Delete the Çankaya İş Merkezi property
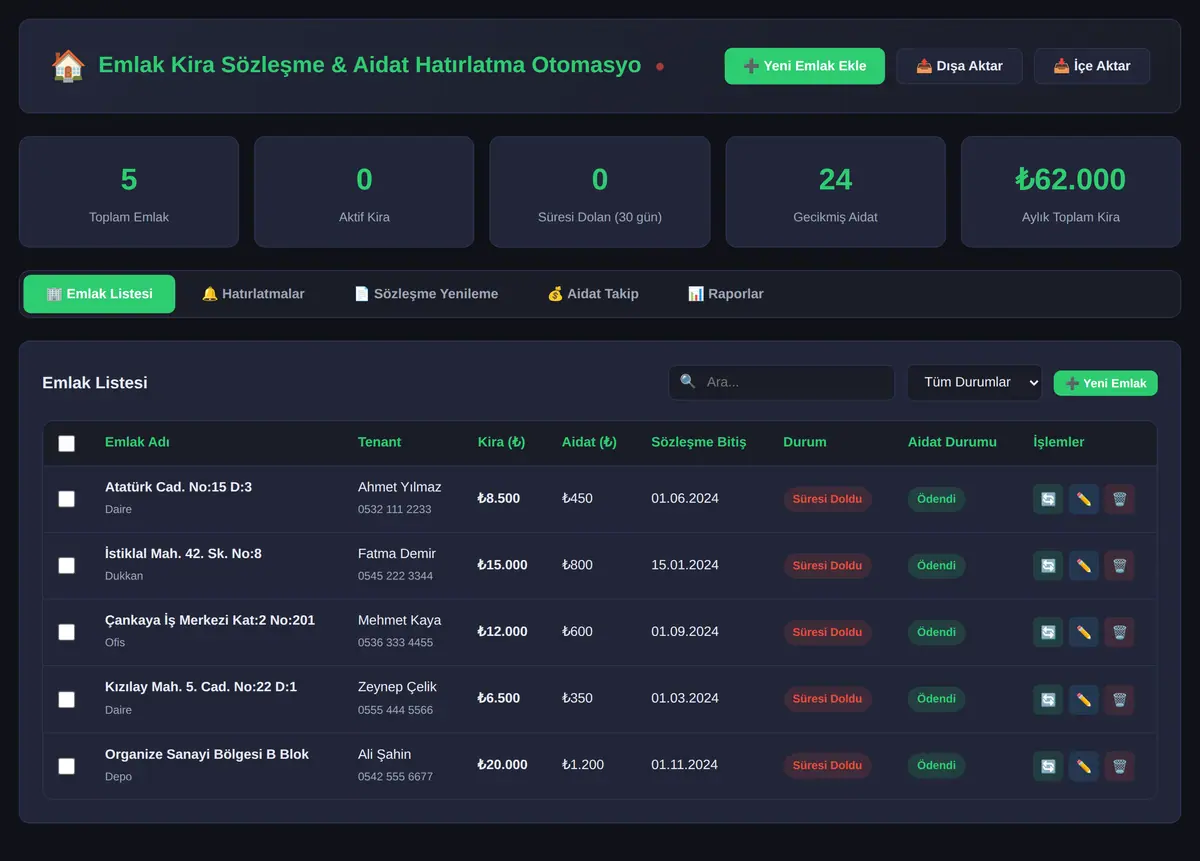 [1120, 632]
